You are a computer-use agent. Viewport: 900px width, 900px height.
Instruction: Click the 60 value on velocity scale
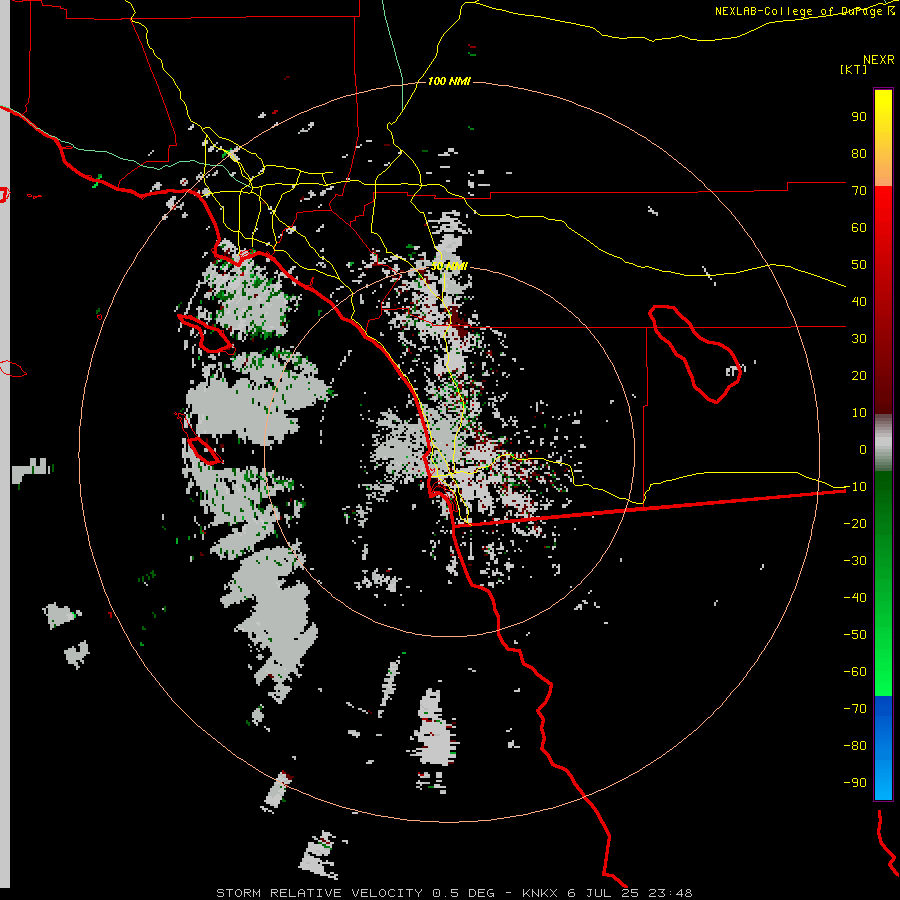(x=859, y=228)
